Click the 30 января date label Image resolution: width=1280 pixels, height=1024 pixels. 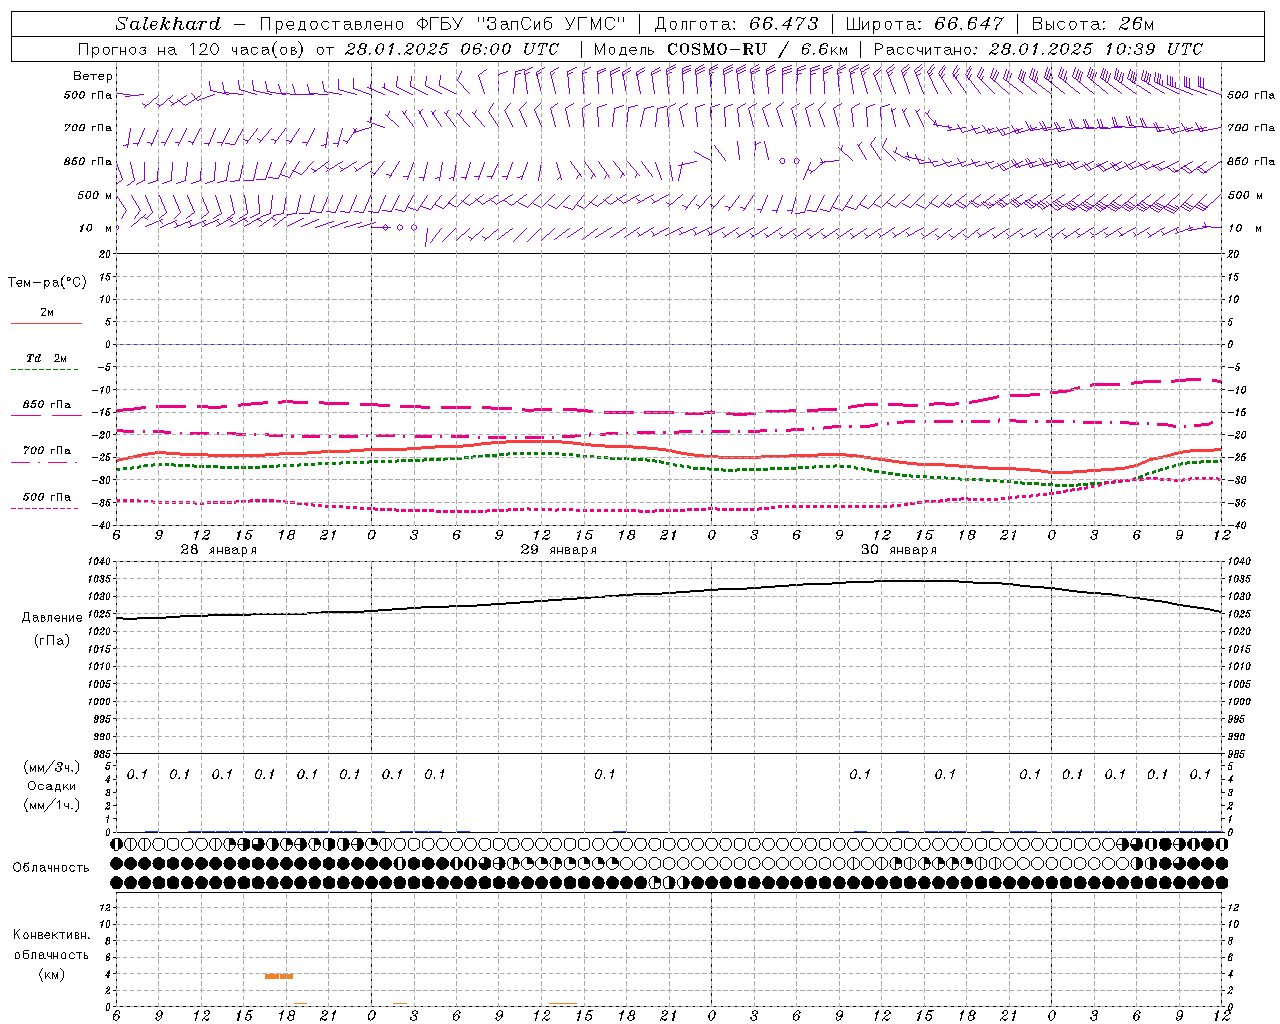[899, 550]
